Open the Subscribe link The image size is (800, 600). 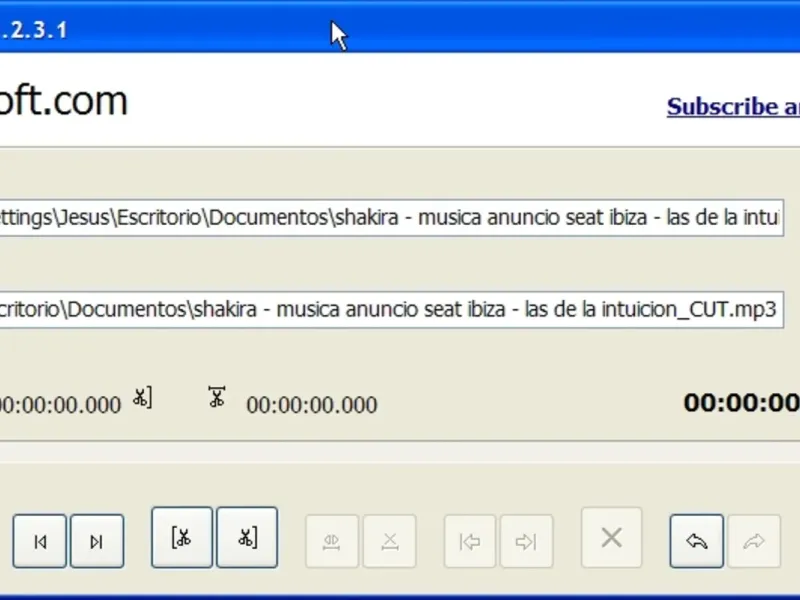point(733,107)
